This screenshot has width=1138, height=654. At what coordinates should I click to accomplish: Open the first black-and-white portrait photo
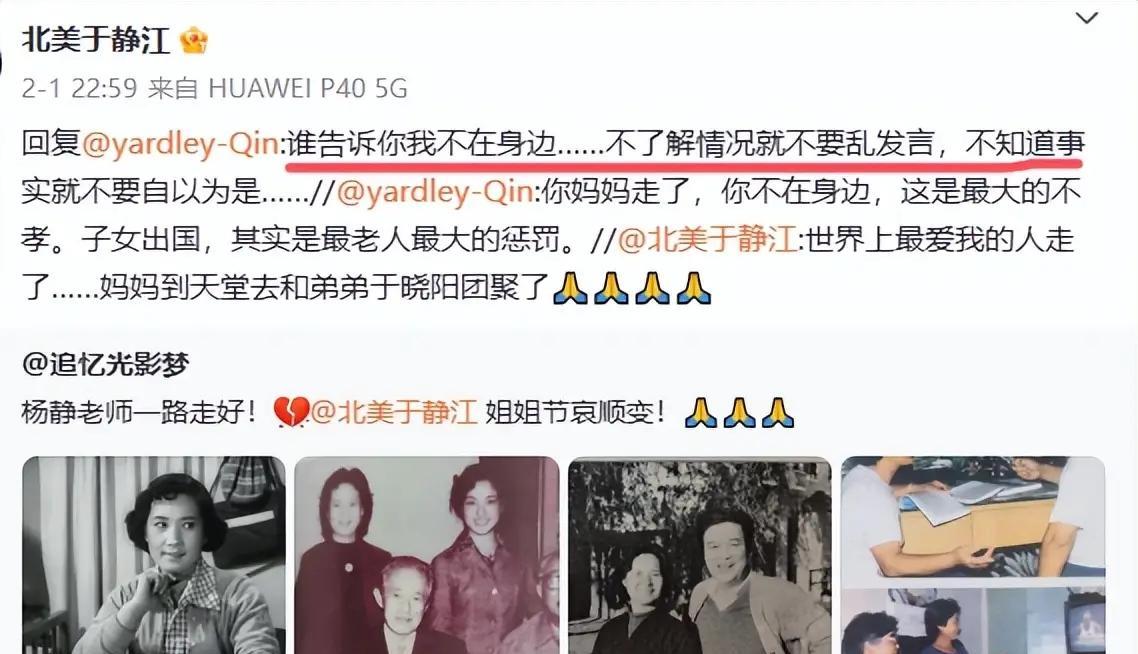154,555
